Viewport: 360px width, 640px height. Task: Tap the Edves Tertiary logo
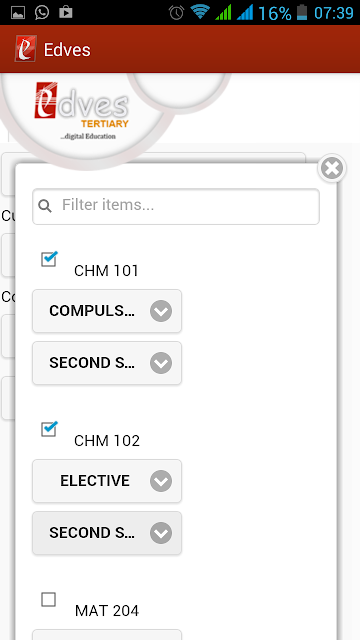tap(82, 111)
